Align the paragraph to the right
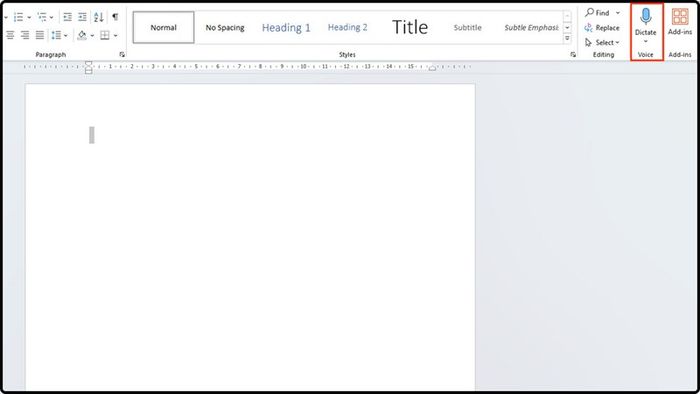 [25, 35]
